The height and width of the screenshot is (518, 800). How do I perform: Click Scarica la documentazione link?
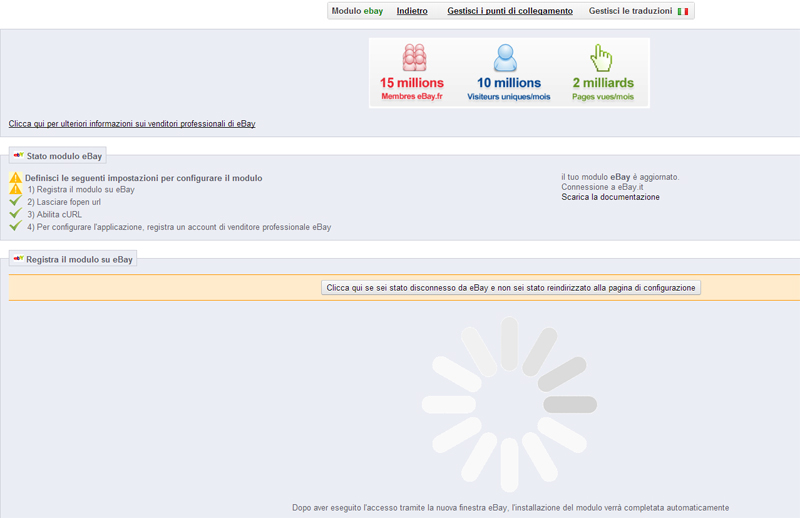[x=610, y=197]
